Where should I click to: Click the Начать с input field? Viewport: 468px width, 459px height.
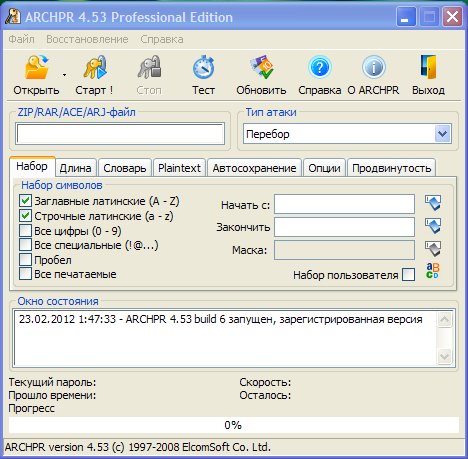pos(344,204)
